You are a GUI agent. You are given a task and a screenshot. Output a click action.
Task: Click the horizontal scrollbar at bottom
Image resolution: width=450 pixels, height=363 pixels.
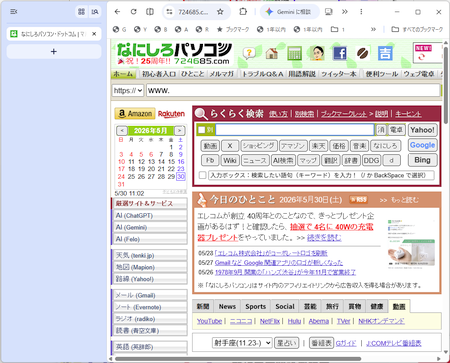pyautogui.click(x=238, y=359)
